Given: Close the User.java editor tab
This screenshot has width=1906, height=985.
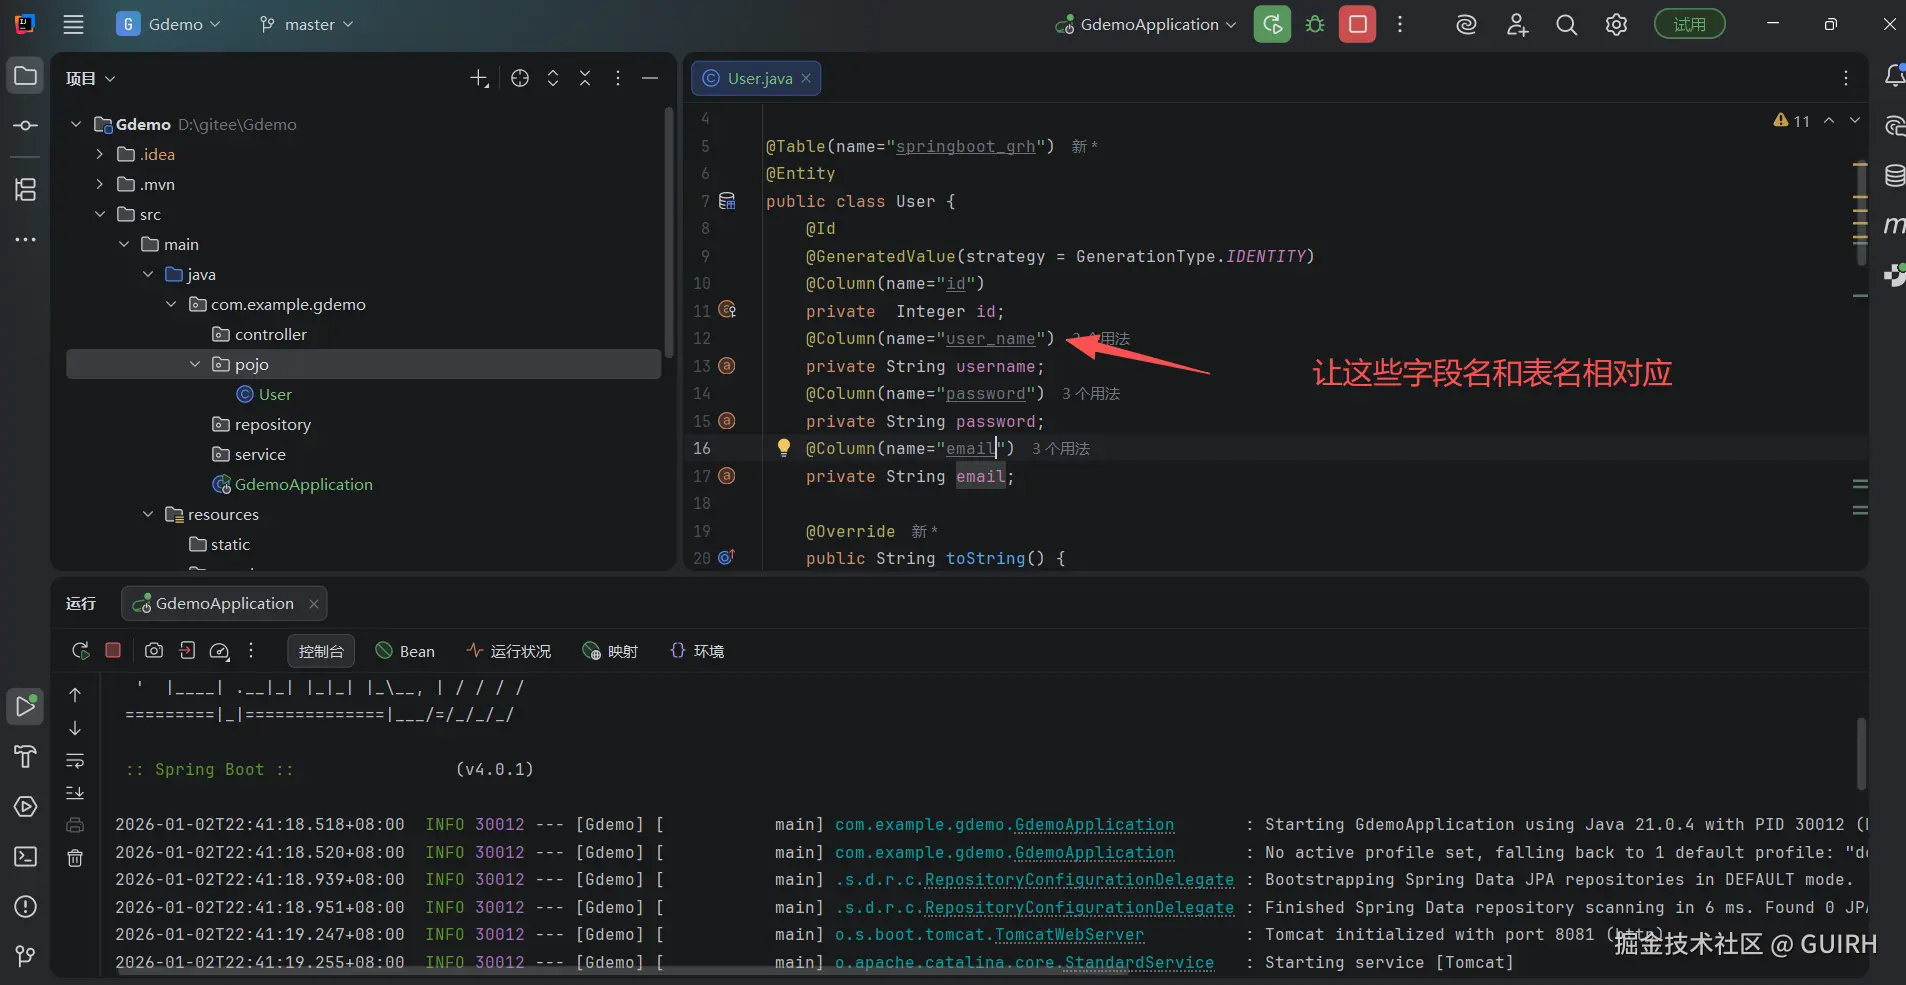Looking at the screenshot, I should coord(806,78).
